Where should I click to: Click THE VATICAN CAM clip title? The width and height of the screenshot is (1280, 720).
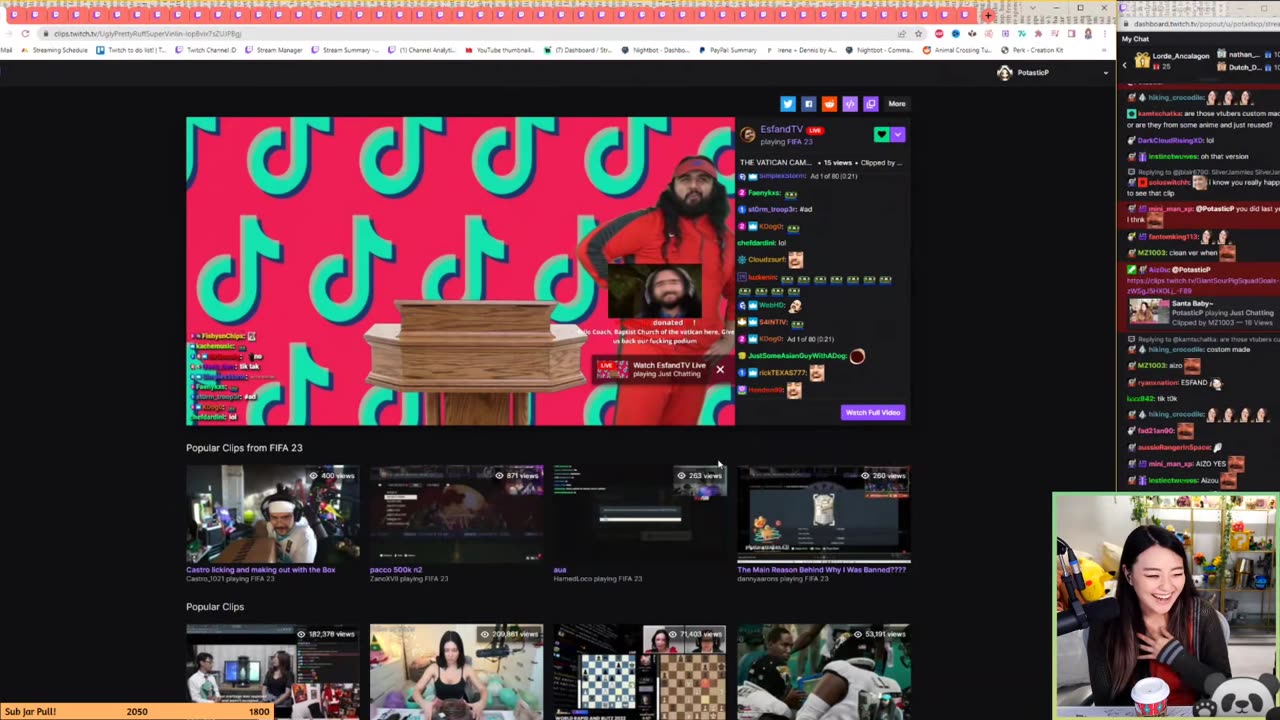(x=776, y=162)
